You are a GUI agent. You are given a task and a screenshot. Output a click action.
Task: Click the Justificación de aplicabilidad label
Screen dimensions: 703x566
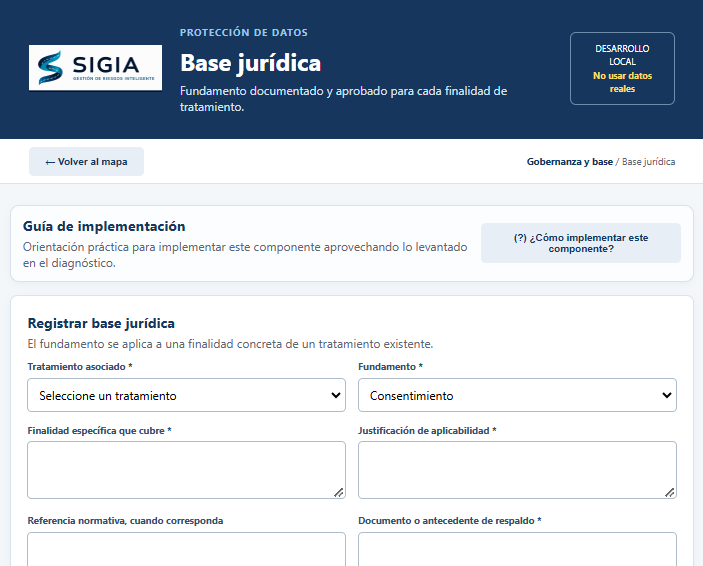pos(427,431)
